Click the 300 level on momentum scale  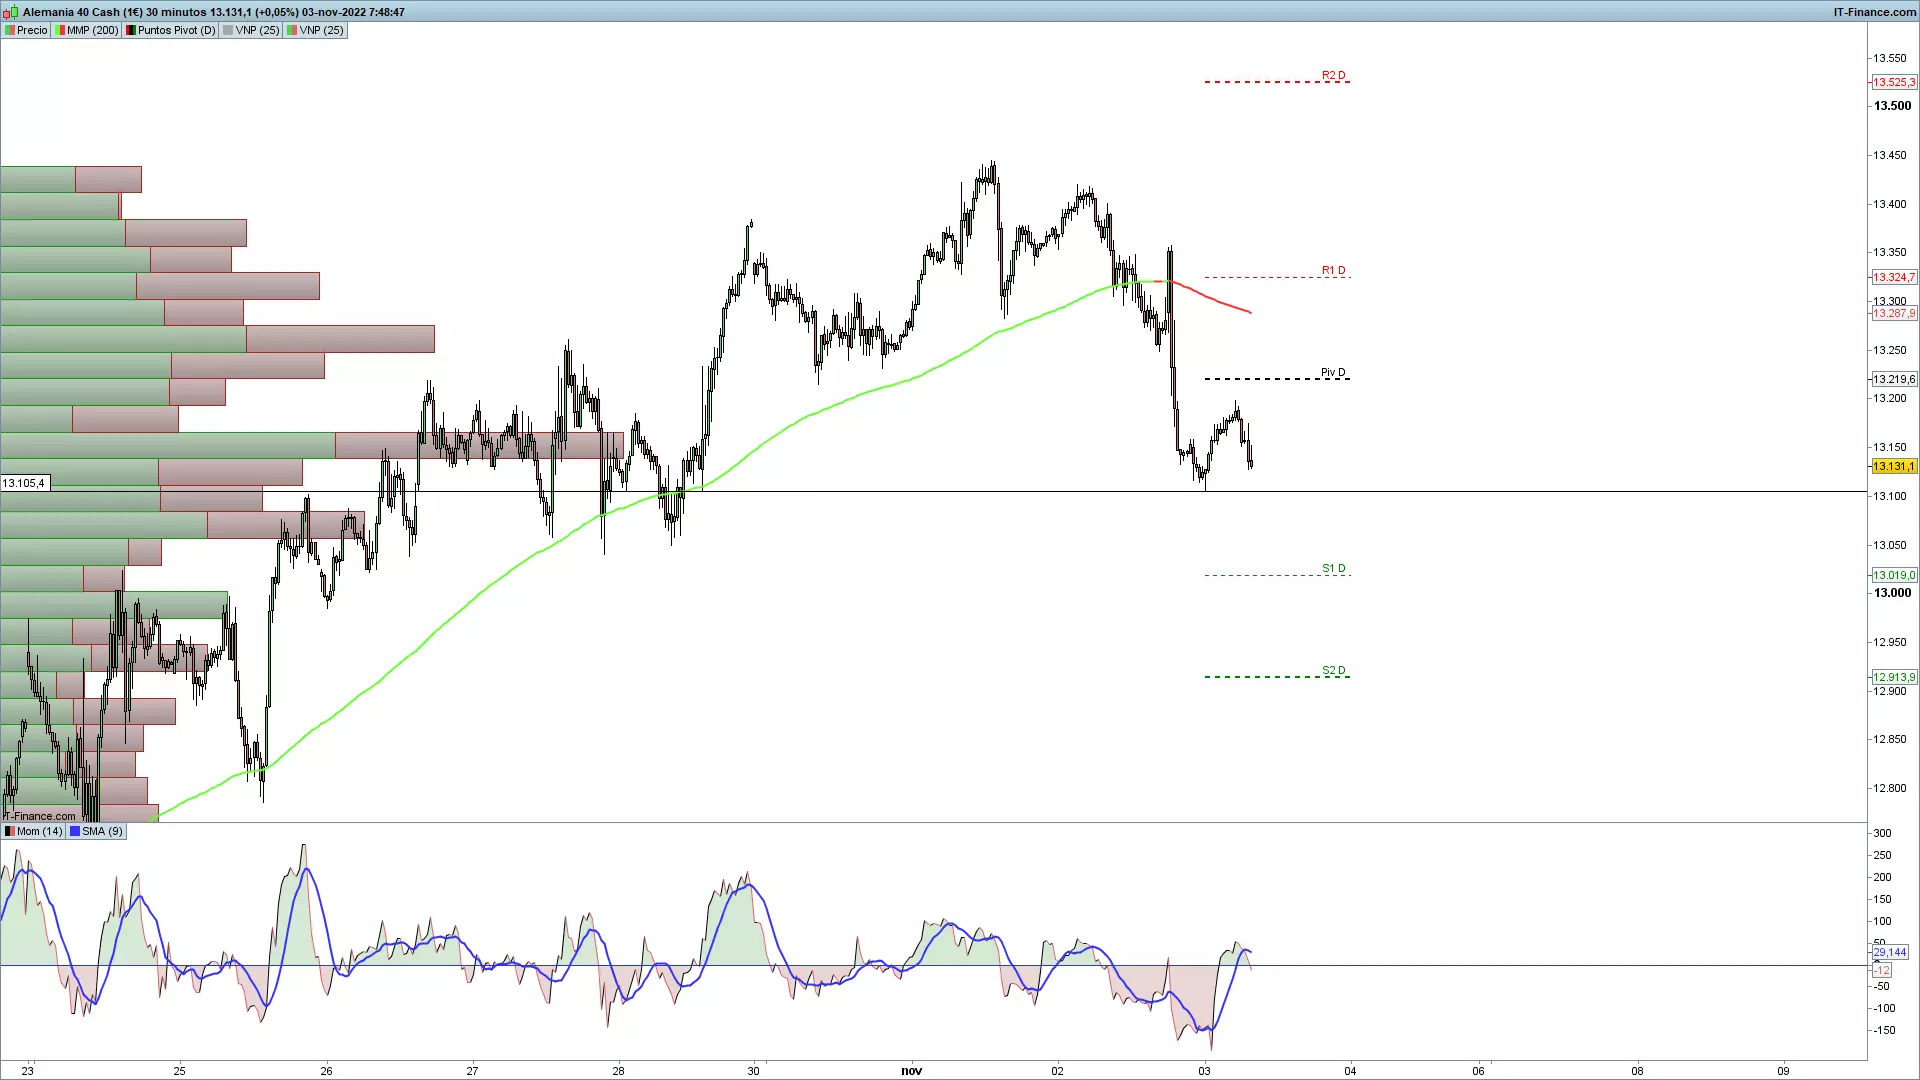tap(1882, 833)
